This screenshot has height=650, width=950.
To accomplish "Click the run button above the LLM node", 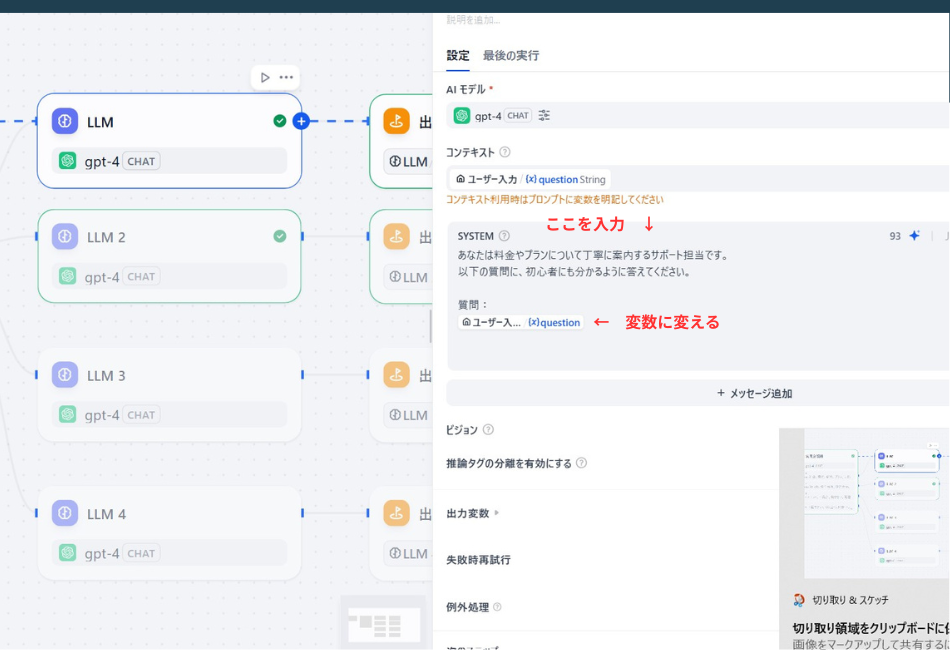I will 265,77.
